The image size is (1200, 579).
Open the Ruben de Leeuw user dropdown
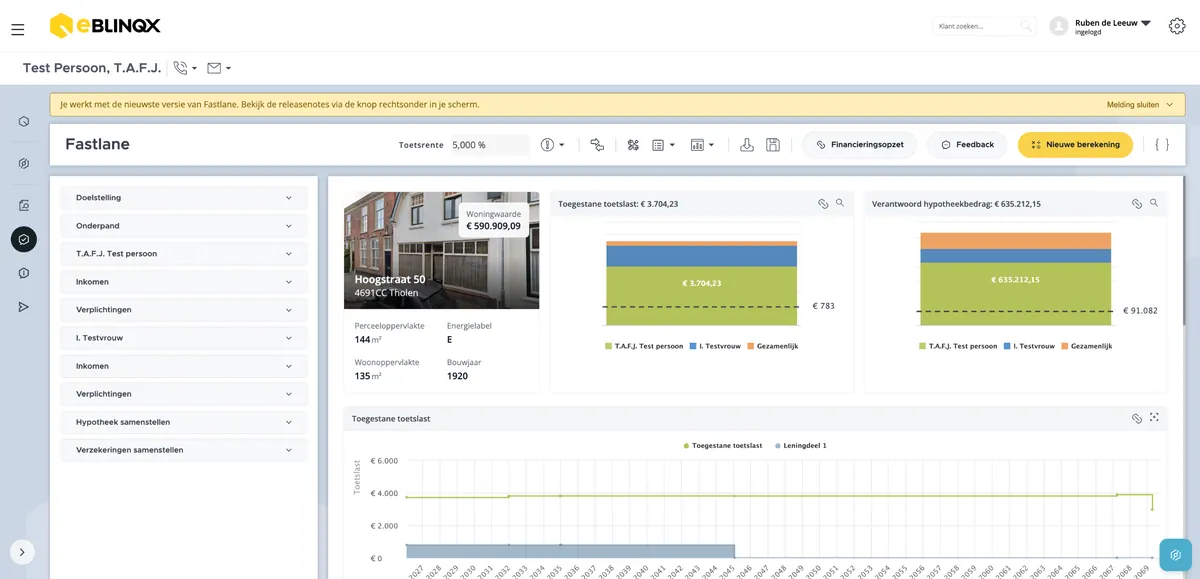pos(1101,26)
